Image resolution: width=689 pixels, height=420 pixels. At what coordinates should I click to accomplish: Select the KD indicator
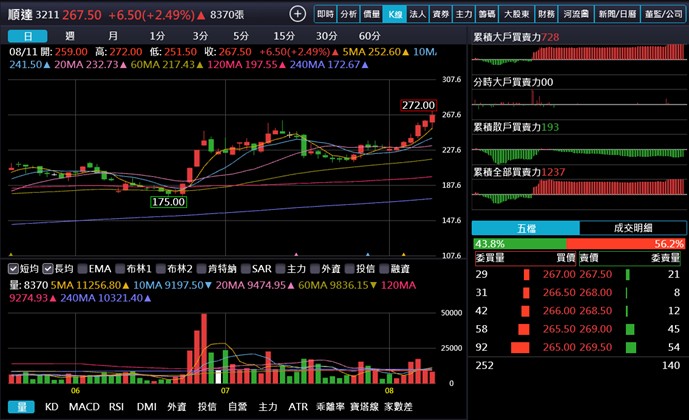51,407
